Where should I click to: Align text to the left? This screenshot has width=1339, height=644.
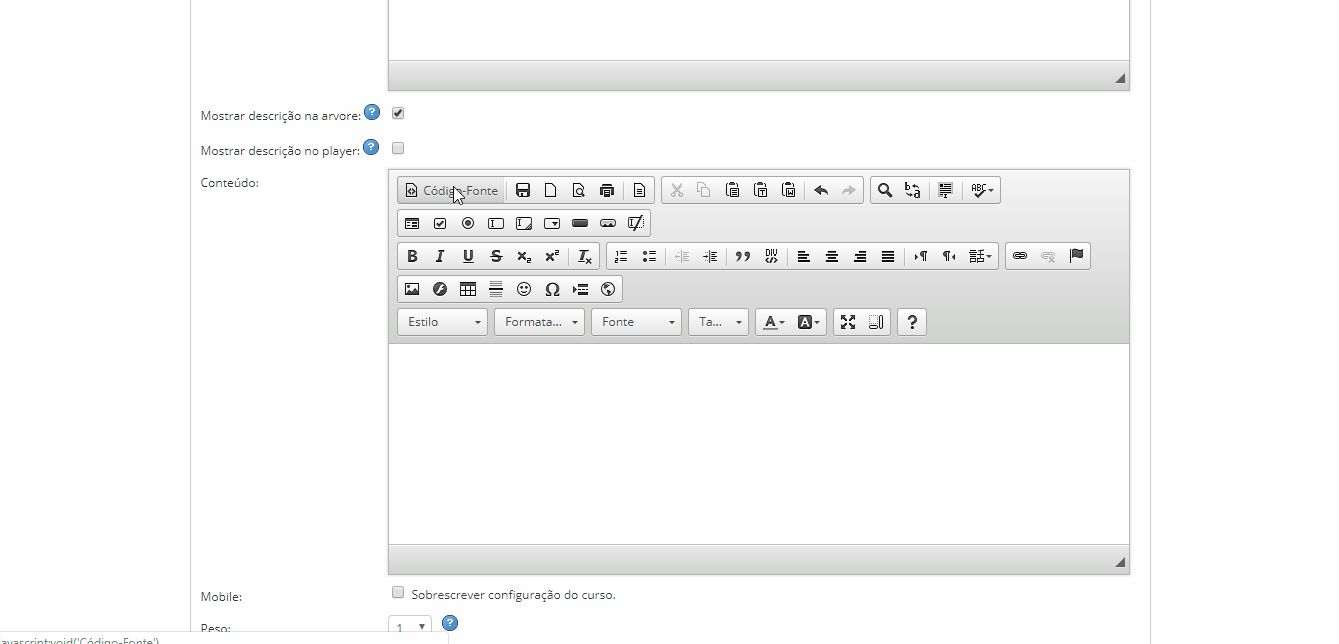tap(804, 256)
